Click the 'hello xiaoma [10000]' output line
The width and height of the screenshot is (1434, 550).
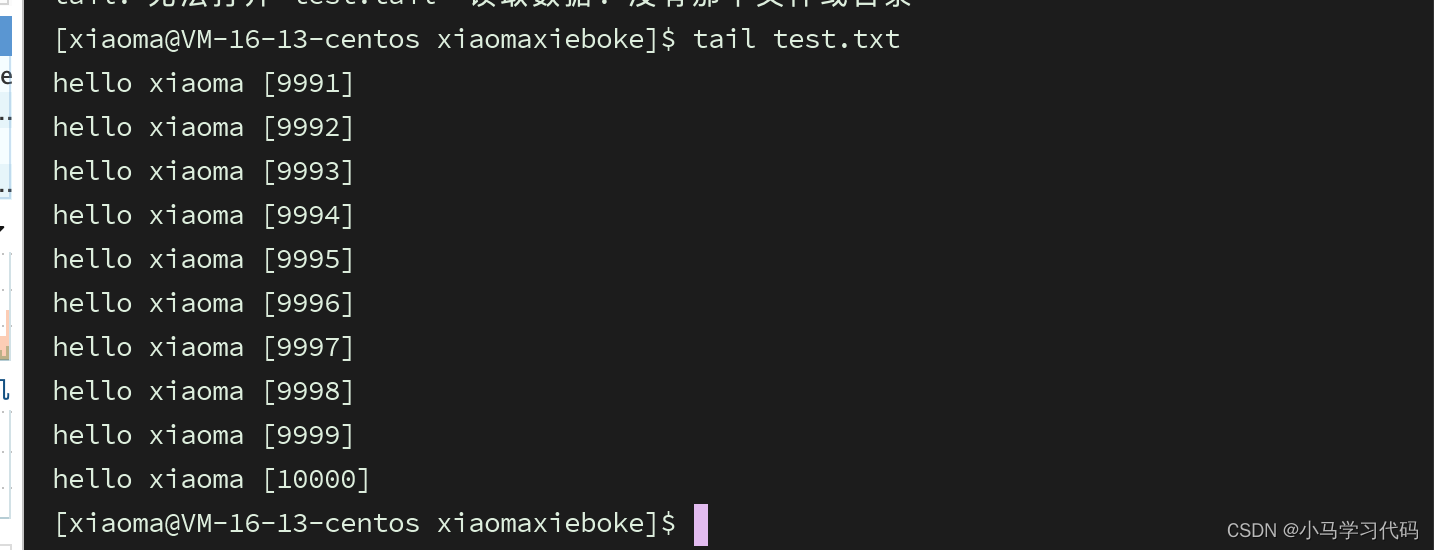pyautogui.click(x=211, y=480)
